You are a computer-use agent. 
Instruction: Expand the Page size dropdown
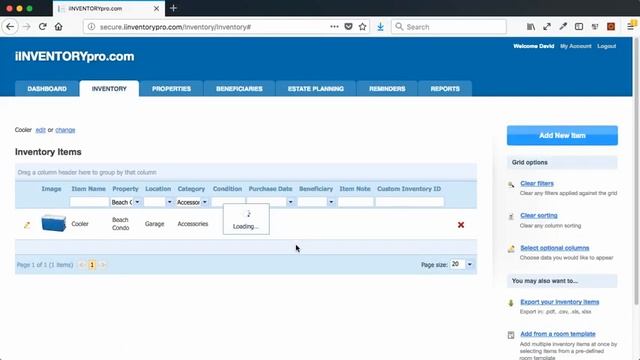tap(470, 264)
